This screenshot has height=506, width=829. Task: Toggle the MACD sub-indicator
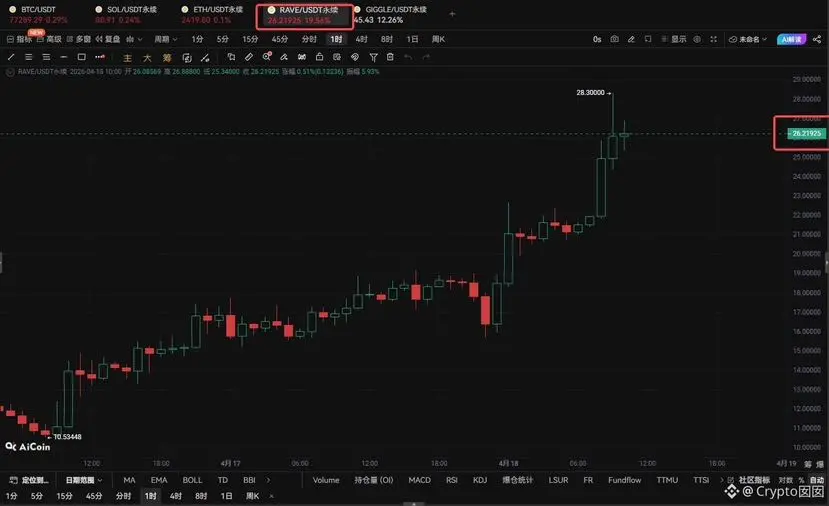click(419, 480)
